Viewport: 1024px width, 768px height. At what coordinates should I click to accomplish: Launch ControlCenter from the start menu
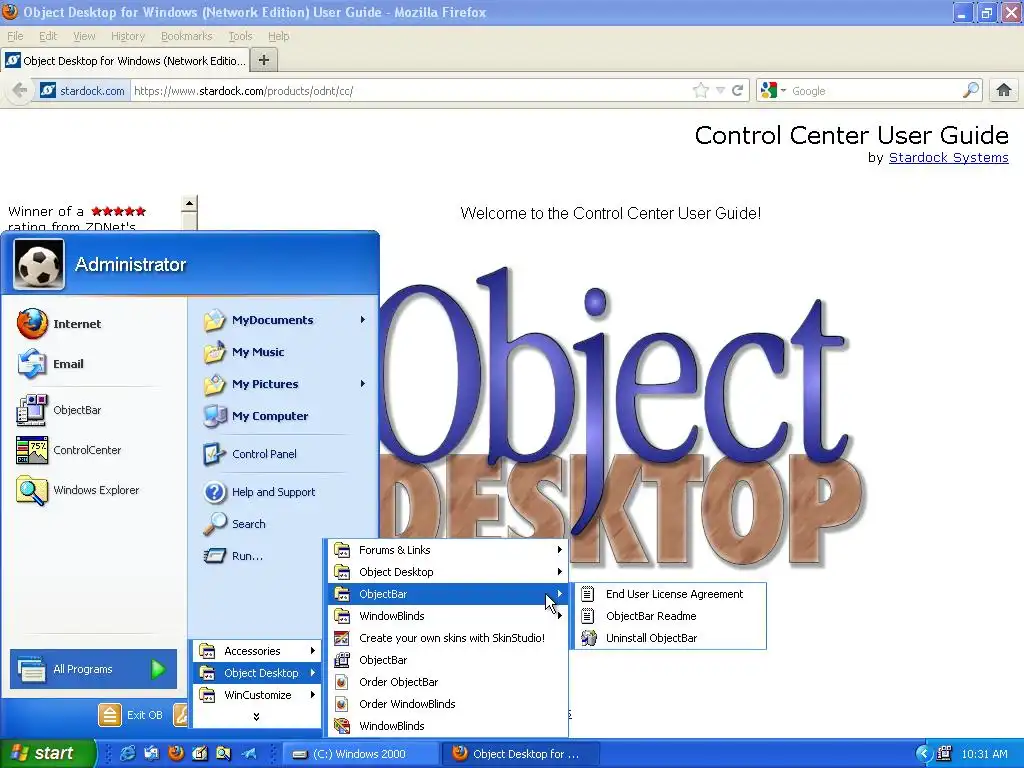coord(69,450)
